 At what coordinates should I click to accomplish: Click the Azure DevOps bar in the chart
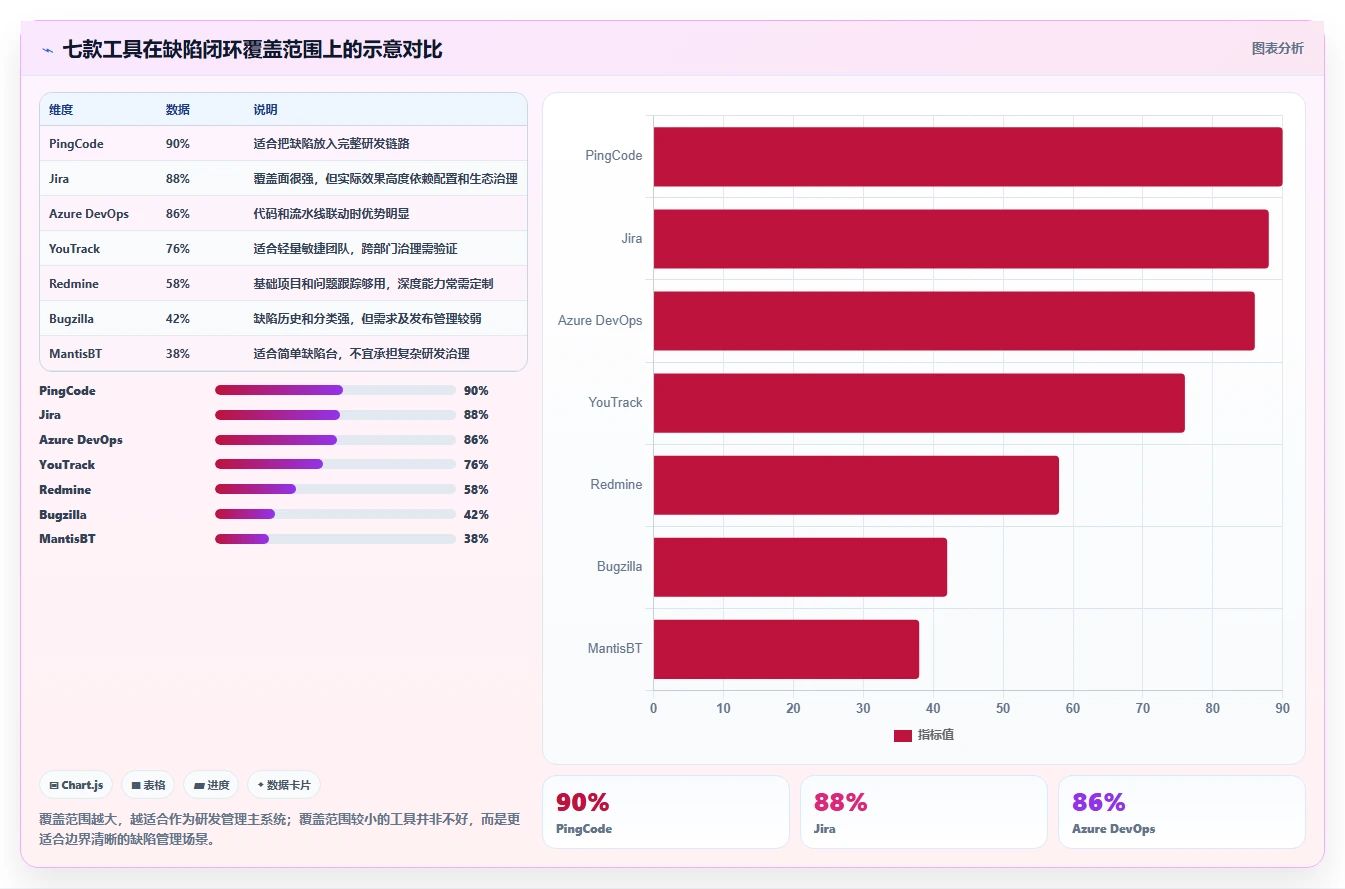[x=954, y=321]
